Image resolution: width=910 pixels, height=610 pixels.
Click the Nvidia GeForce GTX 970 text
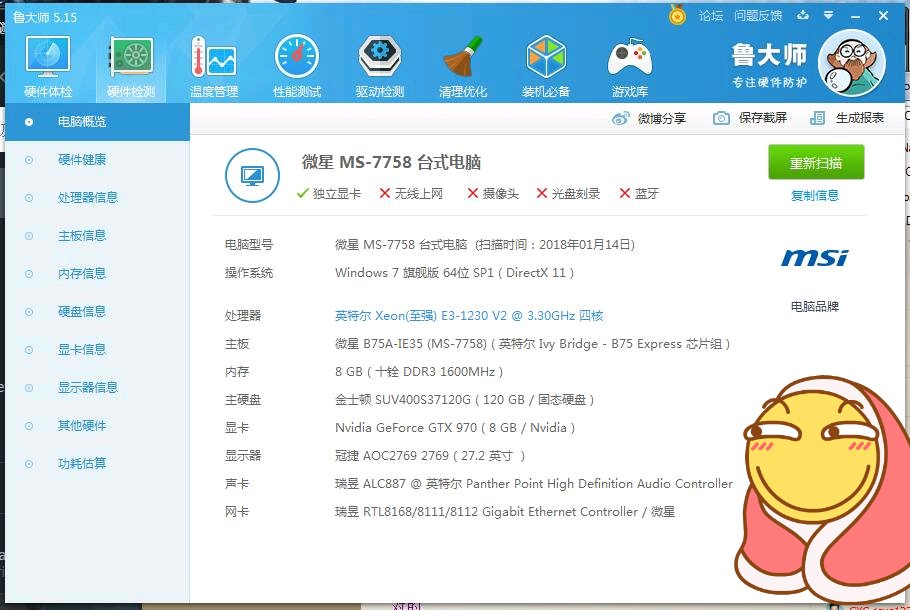pos(455,428)
